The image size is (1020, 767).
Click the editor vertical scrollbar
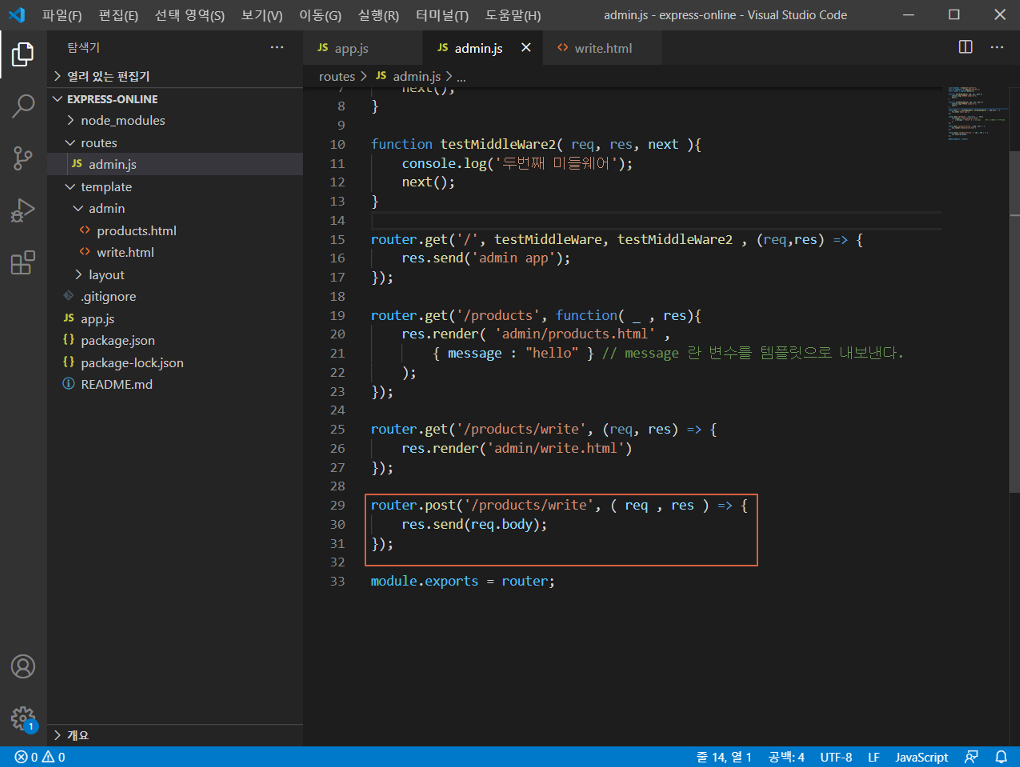coord(1014,322)
